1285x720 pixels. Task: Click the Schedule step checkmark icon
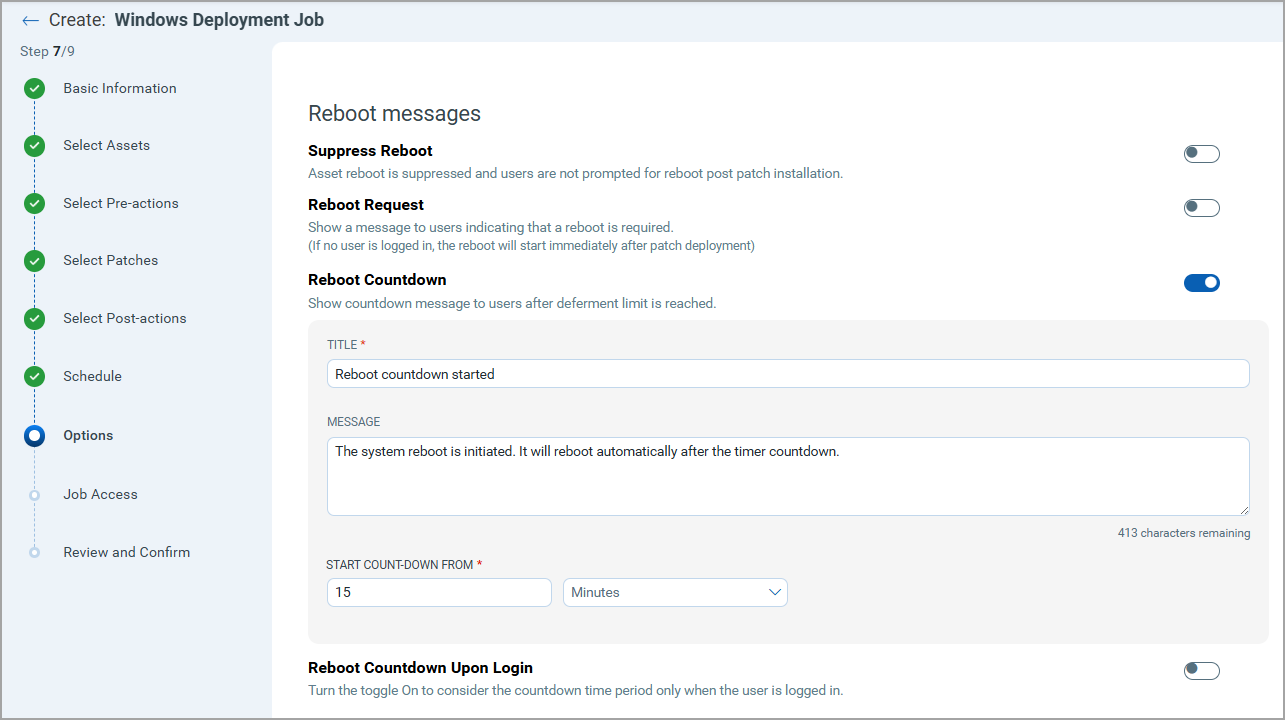tap(35, 377)
